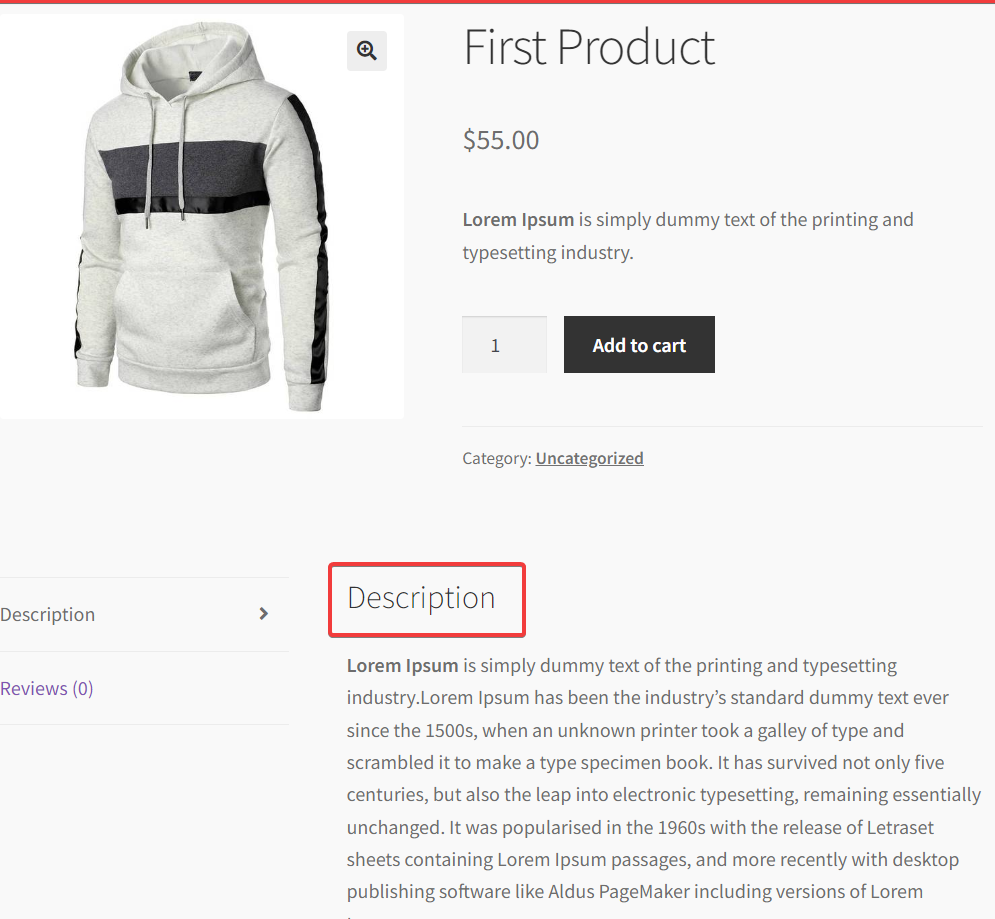Click the Category label beside Uncategorized
Screen dimensions: 995x919
[496, 458]
